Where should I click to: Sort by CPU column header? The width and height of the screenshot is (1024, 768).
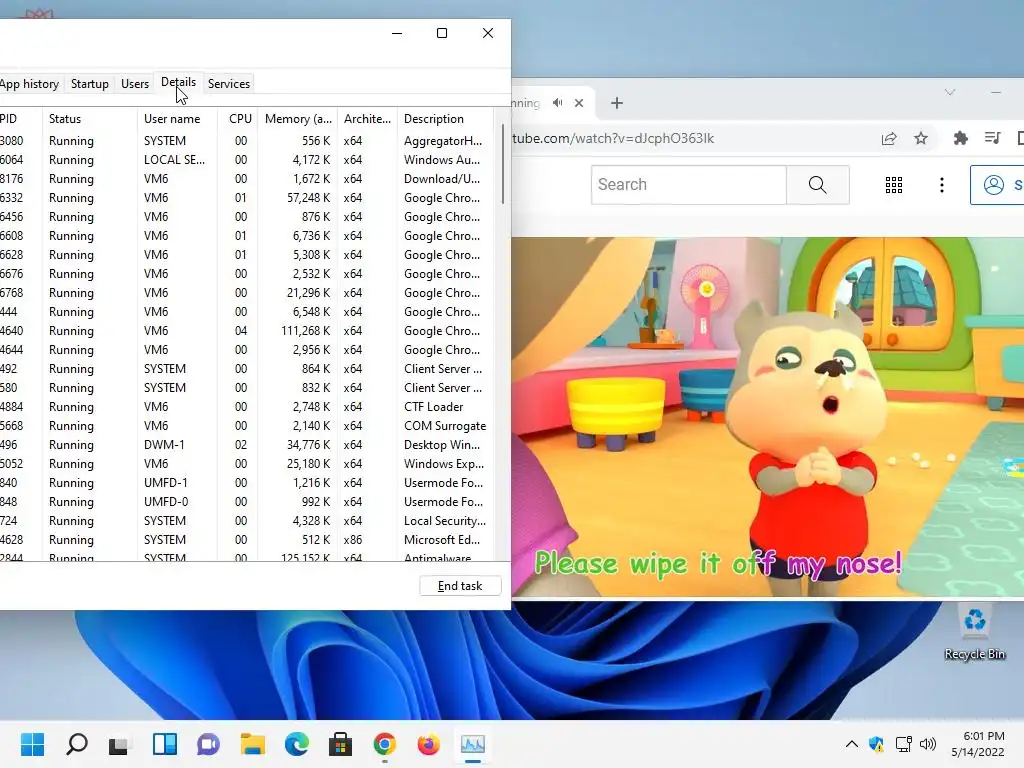(x=238, y=119)
